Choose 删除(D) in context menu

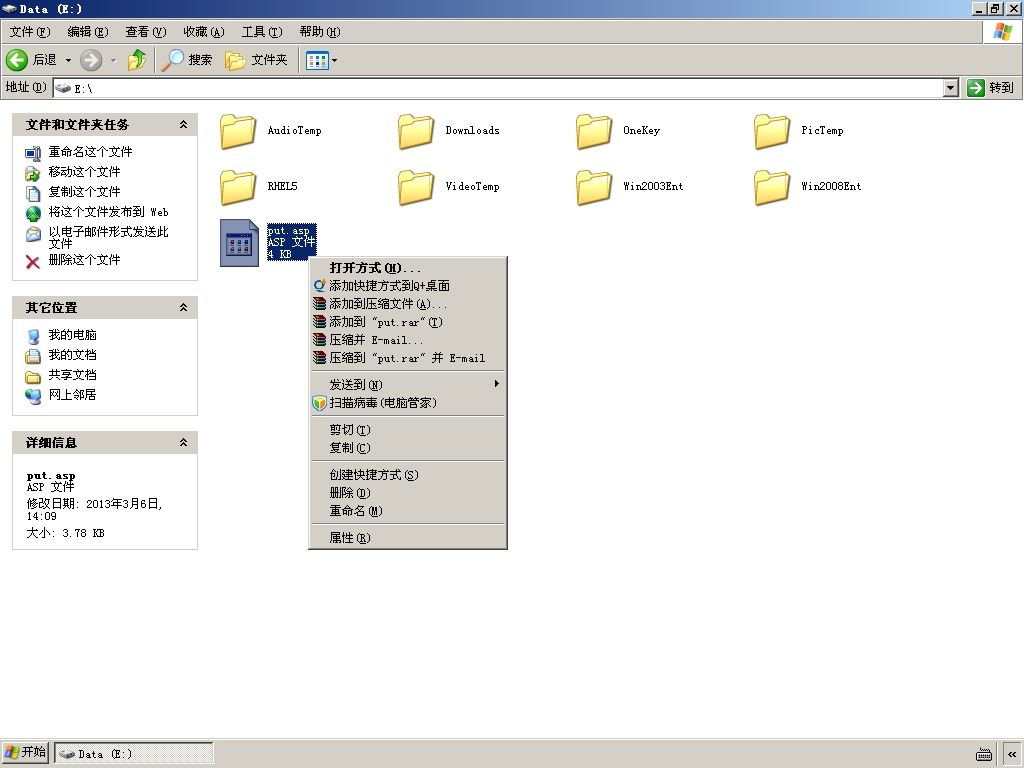click(408, 493)
